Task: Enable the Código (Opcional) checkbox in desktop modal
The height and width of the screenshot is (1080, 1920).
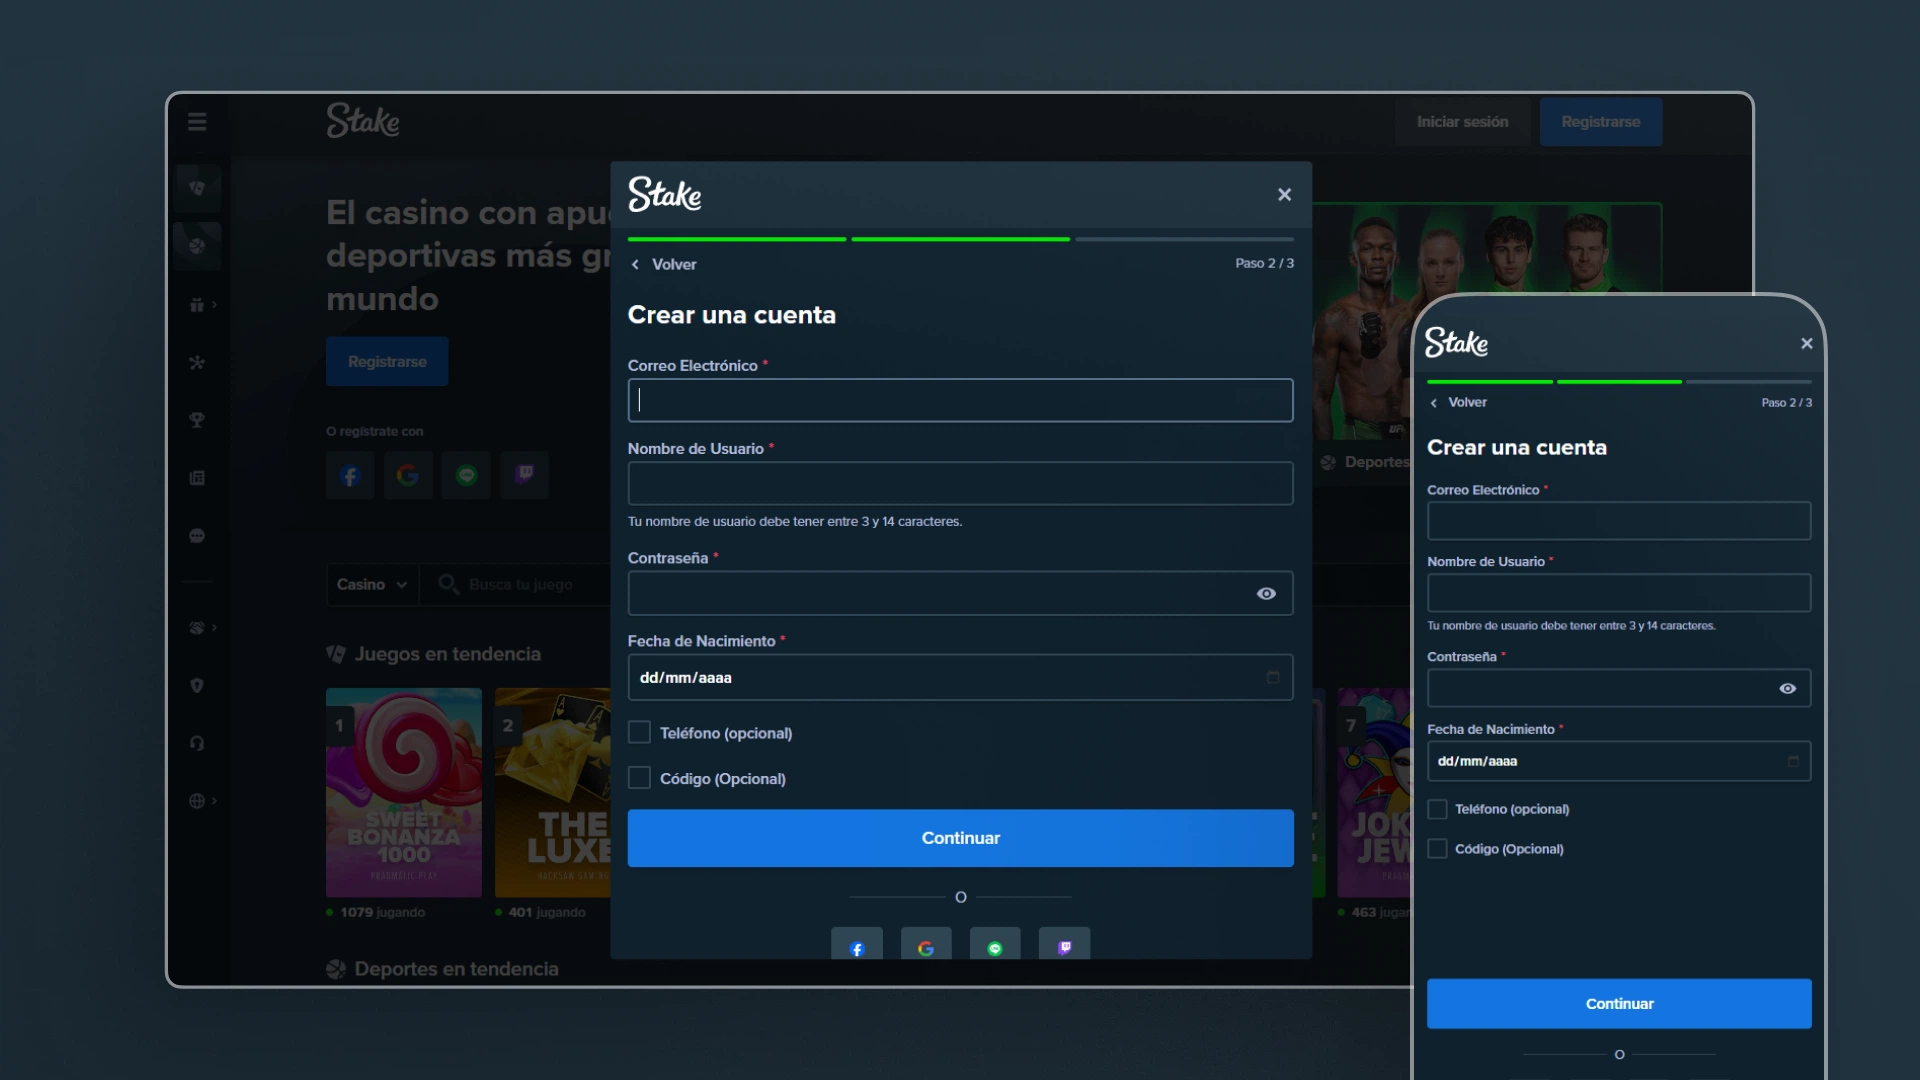Action: coord(639,778)
